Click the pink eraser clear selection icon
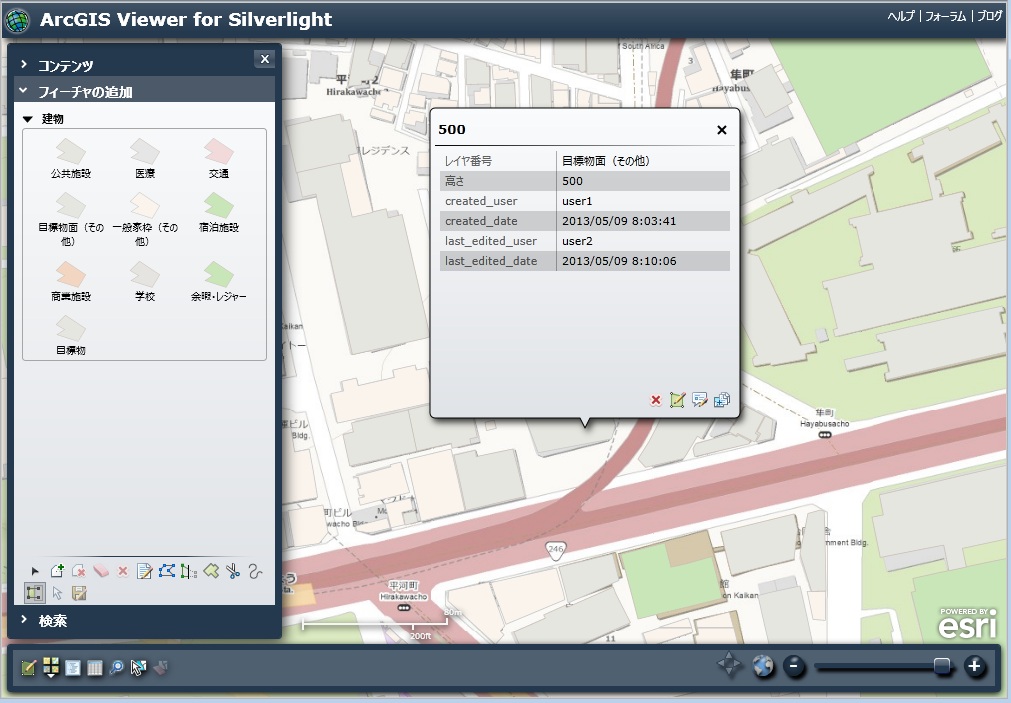This screenshot has width=1011, height=703. [x=101, y=571]
